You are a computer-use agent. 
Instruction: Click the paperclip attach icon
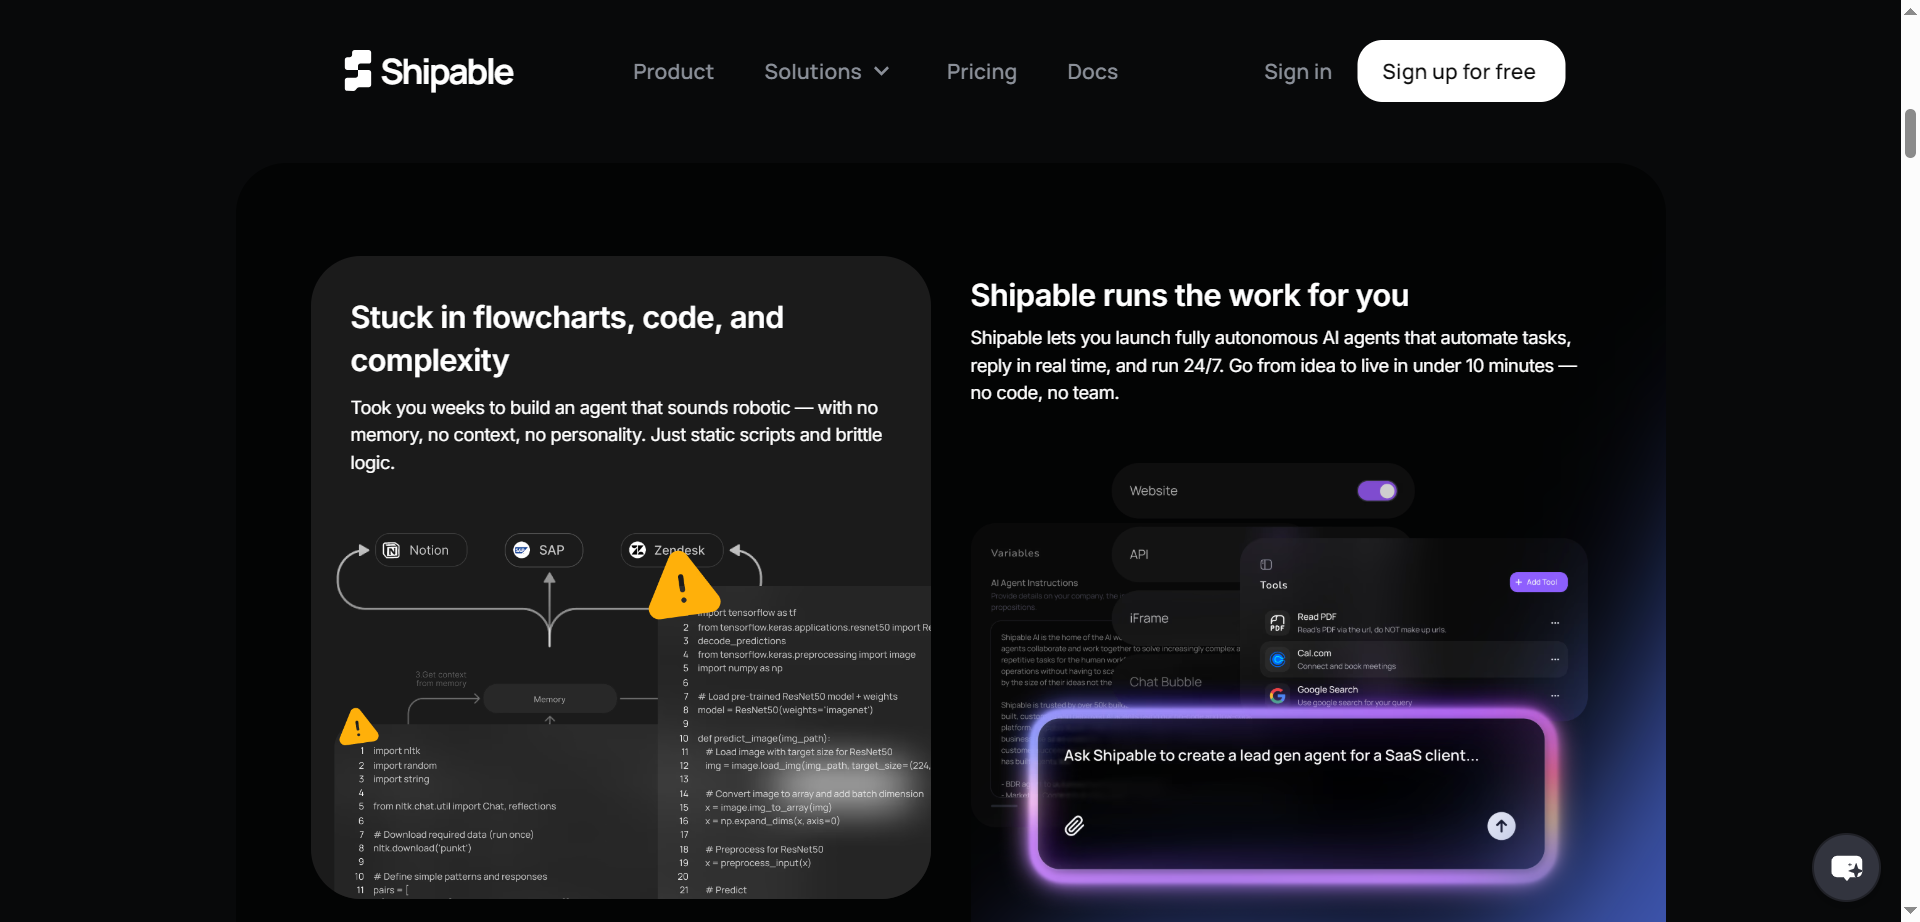(1074, 826)
